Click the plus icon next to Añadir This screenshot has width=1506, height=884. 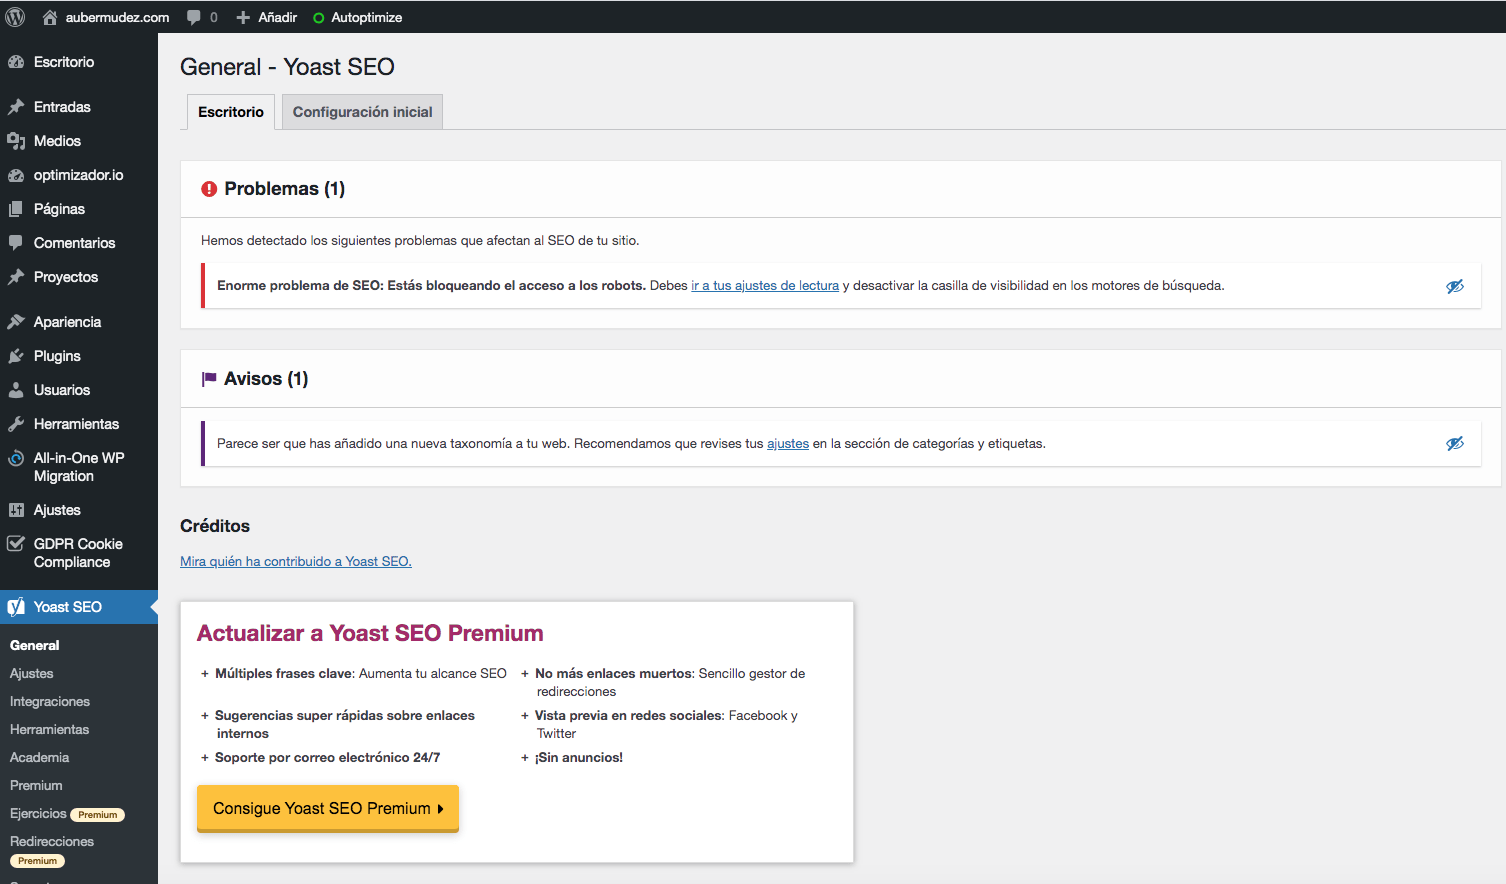(x=243, y=17)
